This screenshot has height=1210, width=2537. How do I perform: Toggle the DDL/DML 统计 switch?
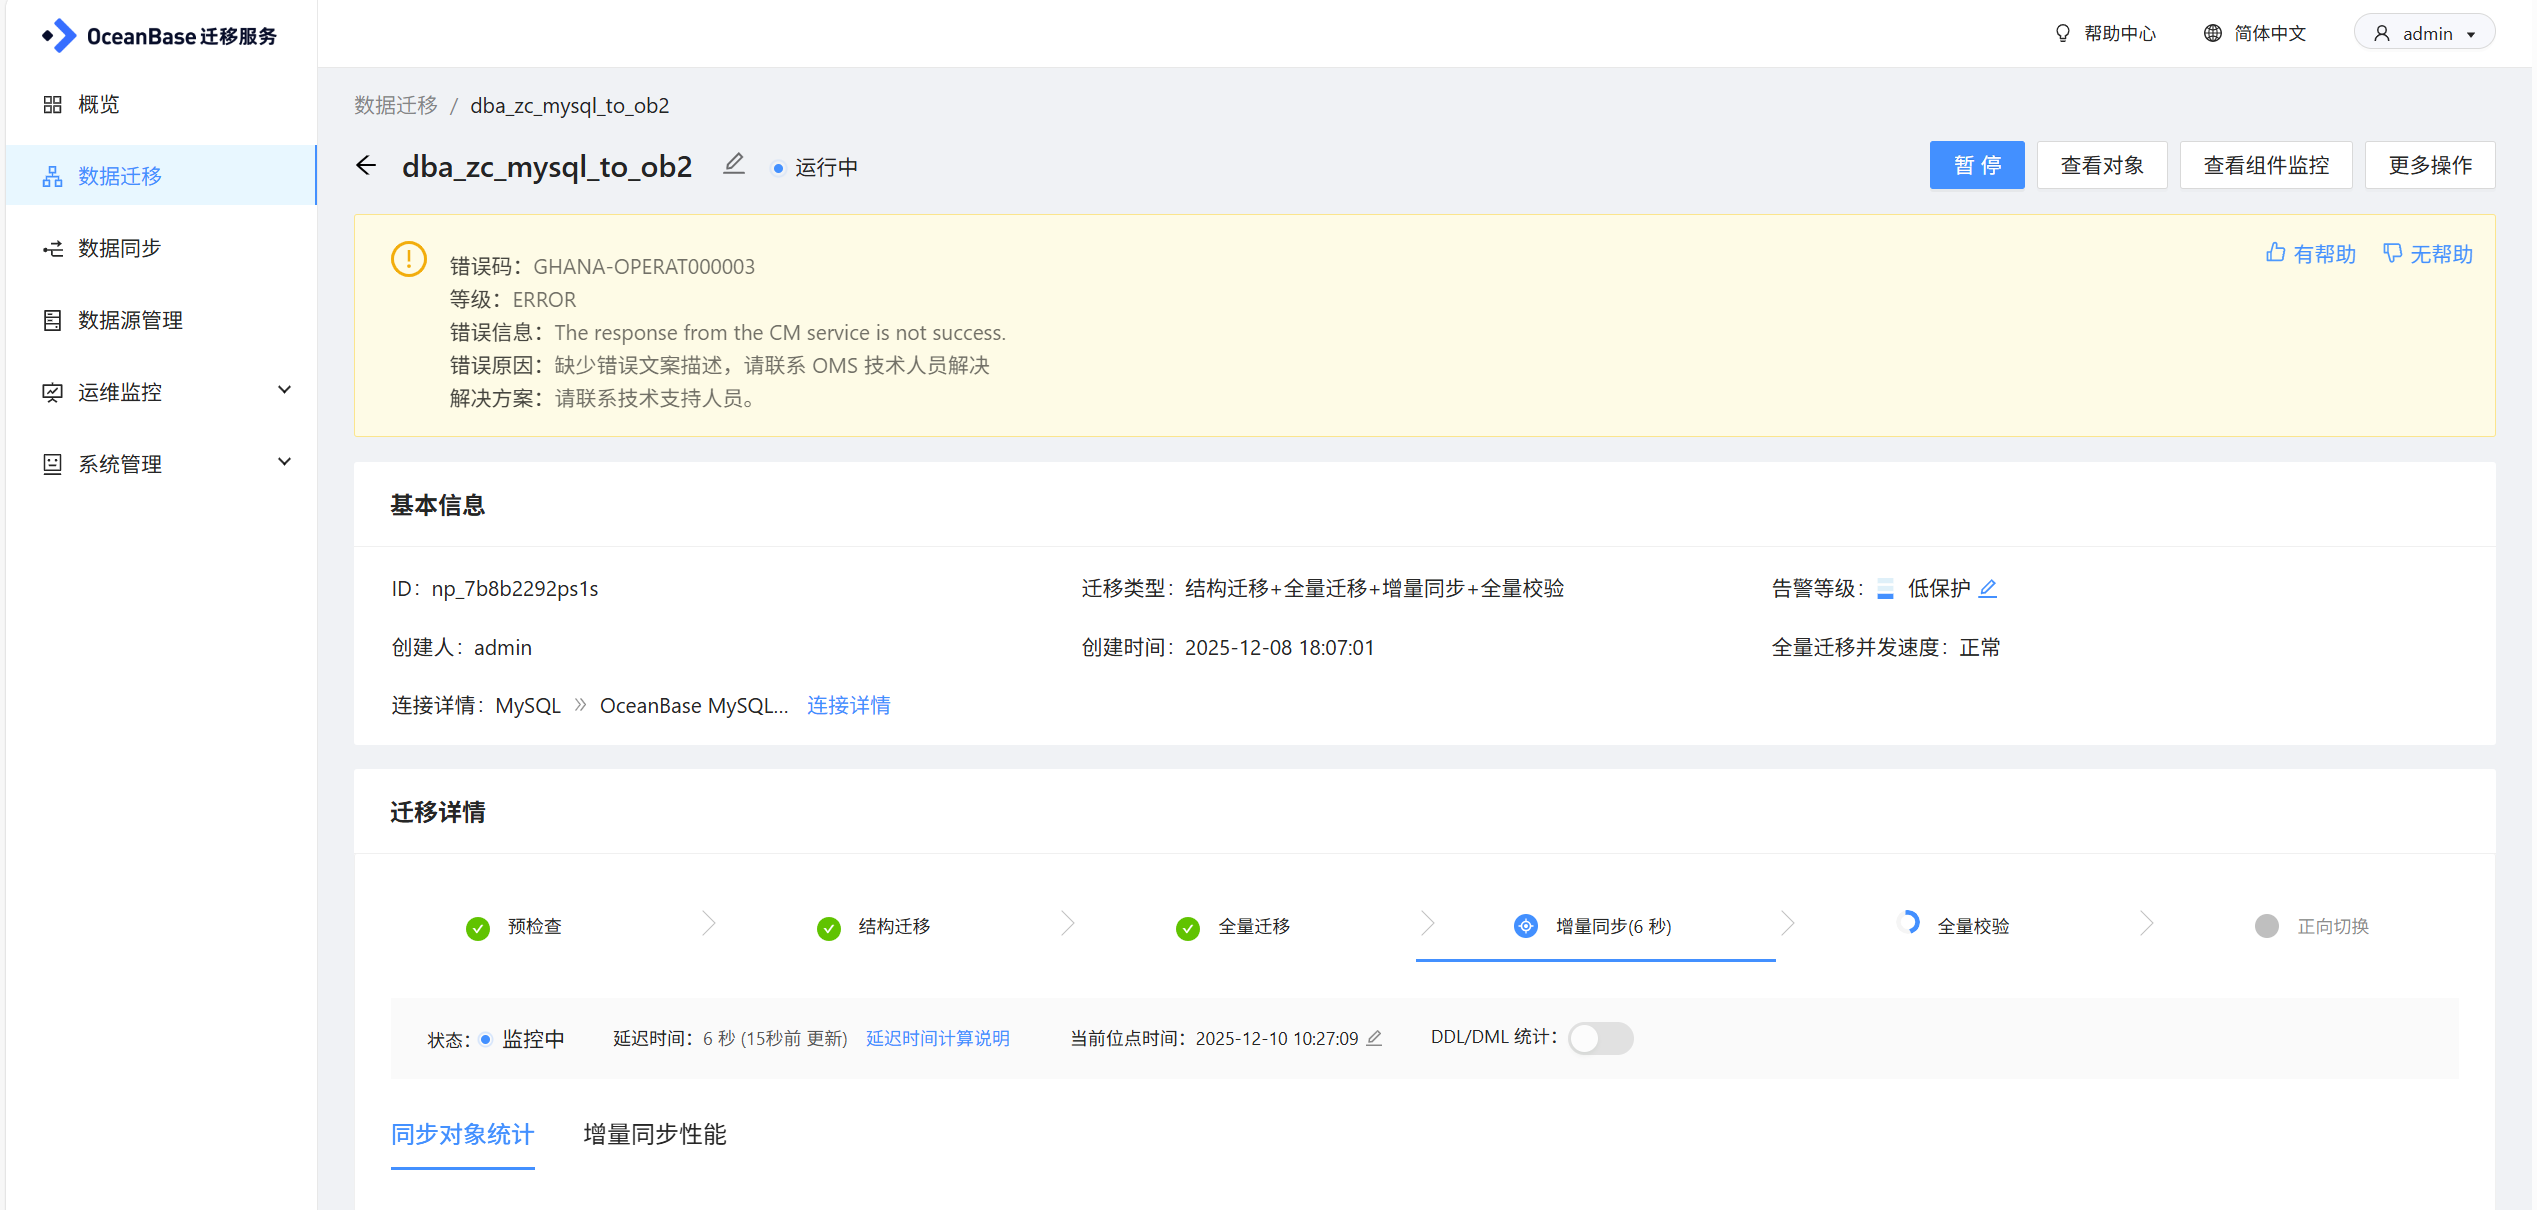(1599, 1038)
